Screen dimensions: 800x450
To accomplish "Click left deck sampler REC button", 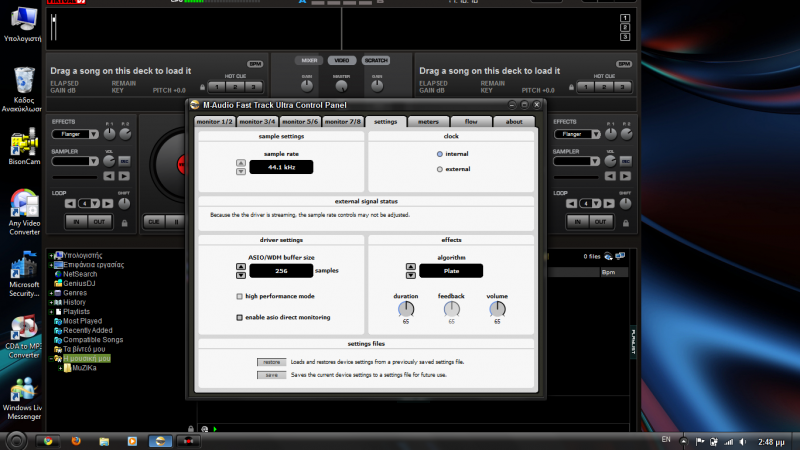I will (124, 161).
